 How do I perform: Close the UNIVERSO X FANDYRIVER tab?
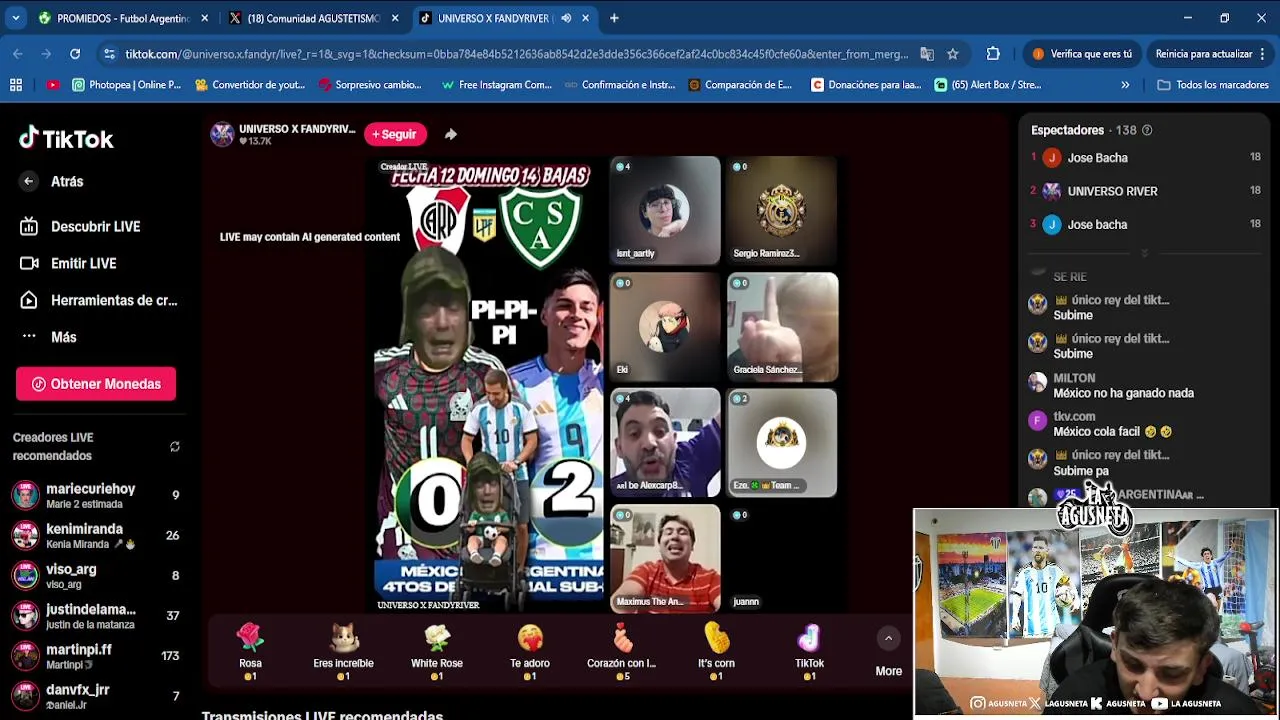[586, 18]
